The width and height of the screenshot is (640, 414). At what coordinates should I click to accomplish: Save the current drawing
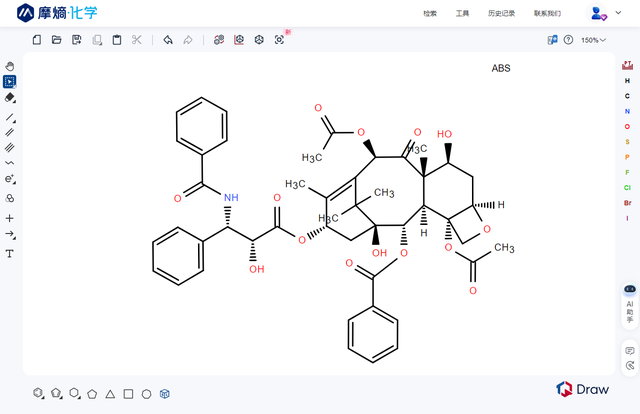coord(76,40)
